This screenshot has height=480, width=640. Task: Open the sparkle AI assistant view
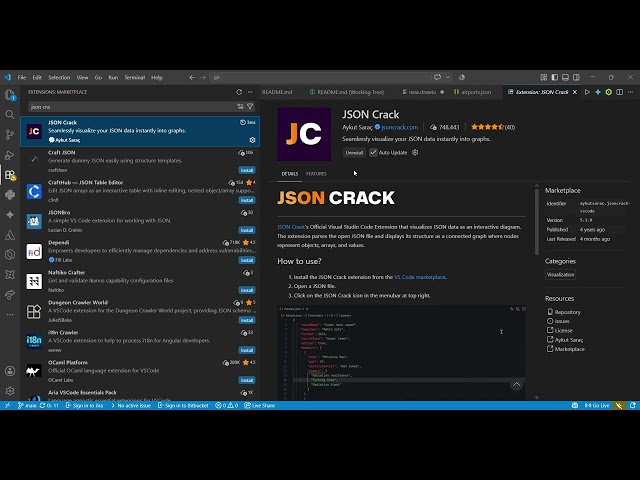pyautogui.click(x=10, y=215)
